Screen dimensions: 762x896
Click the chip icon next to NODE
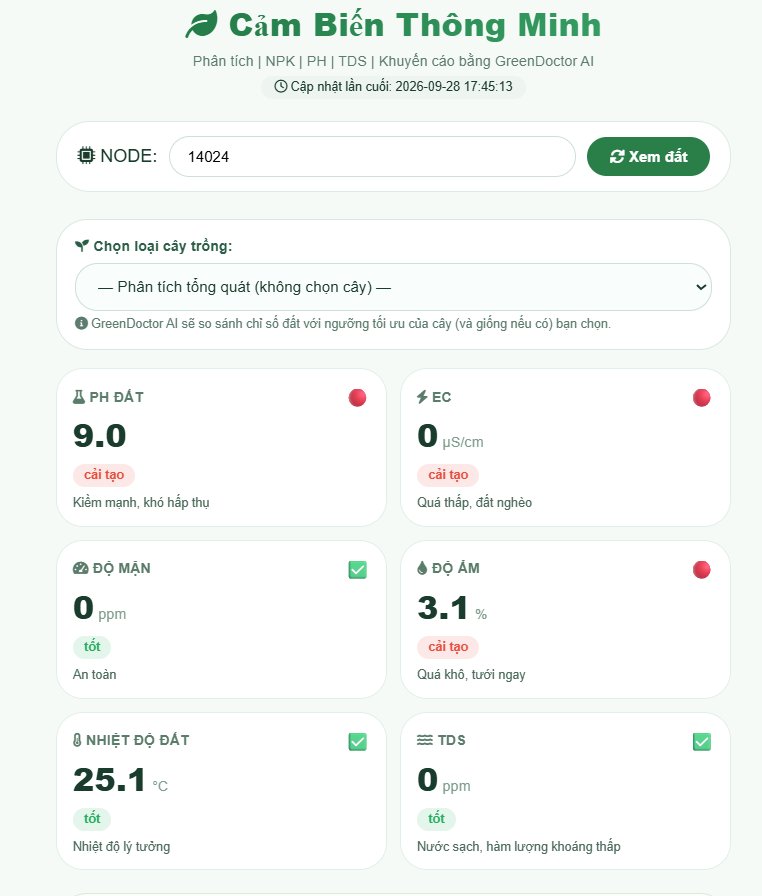[x=86, y=155]
